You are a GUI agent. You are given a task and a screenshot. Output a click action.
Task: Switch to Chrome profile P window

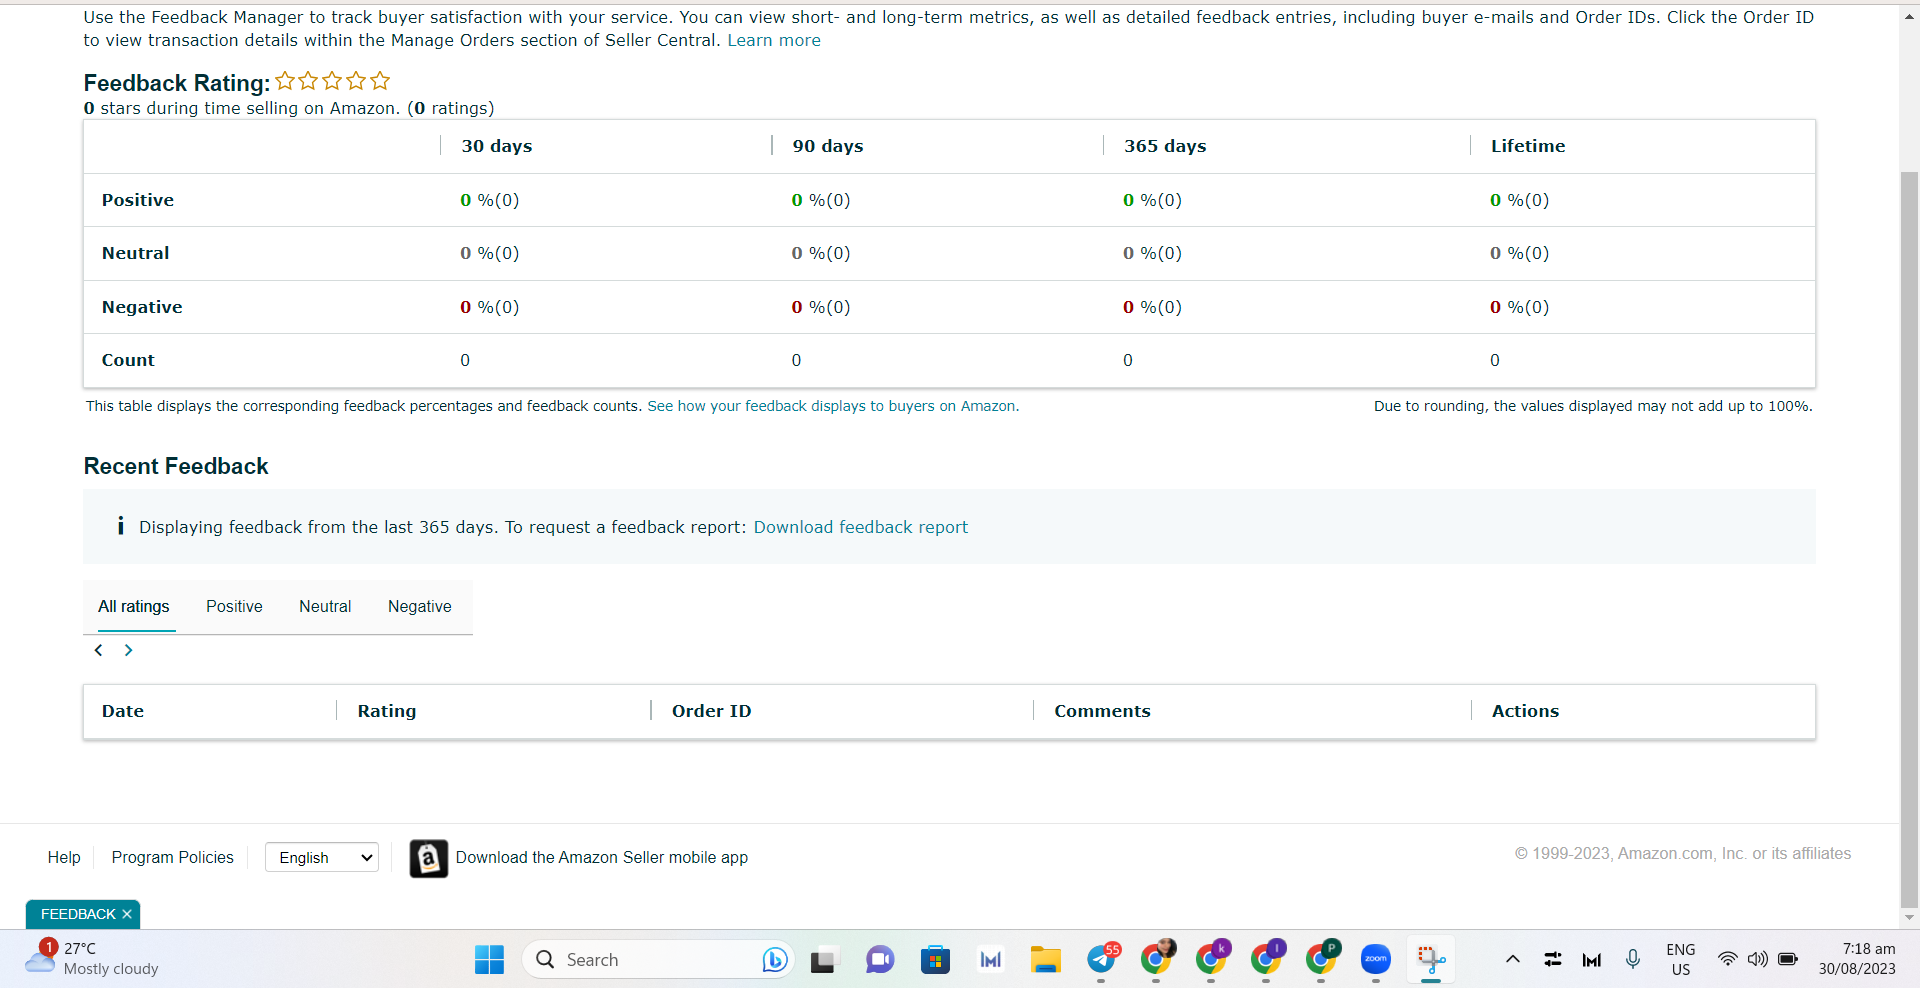1322,959
